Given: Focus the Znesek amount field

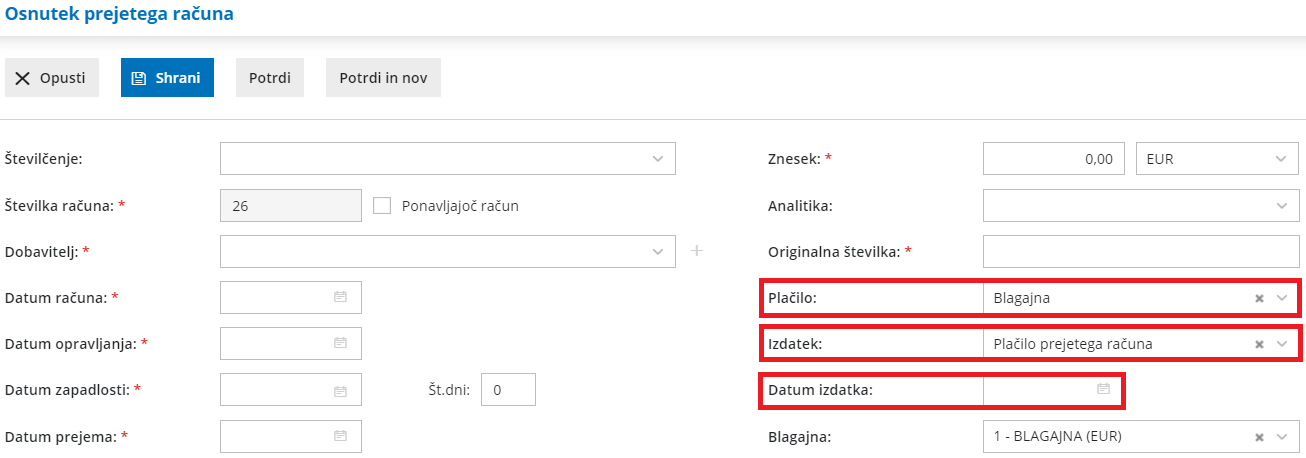Looking at the screenshot, I should pos(1056,159).
